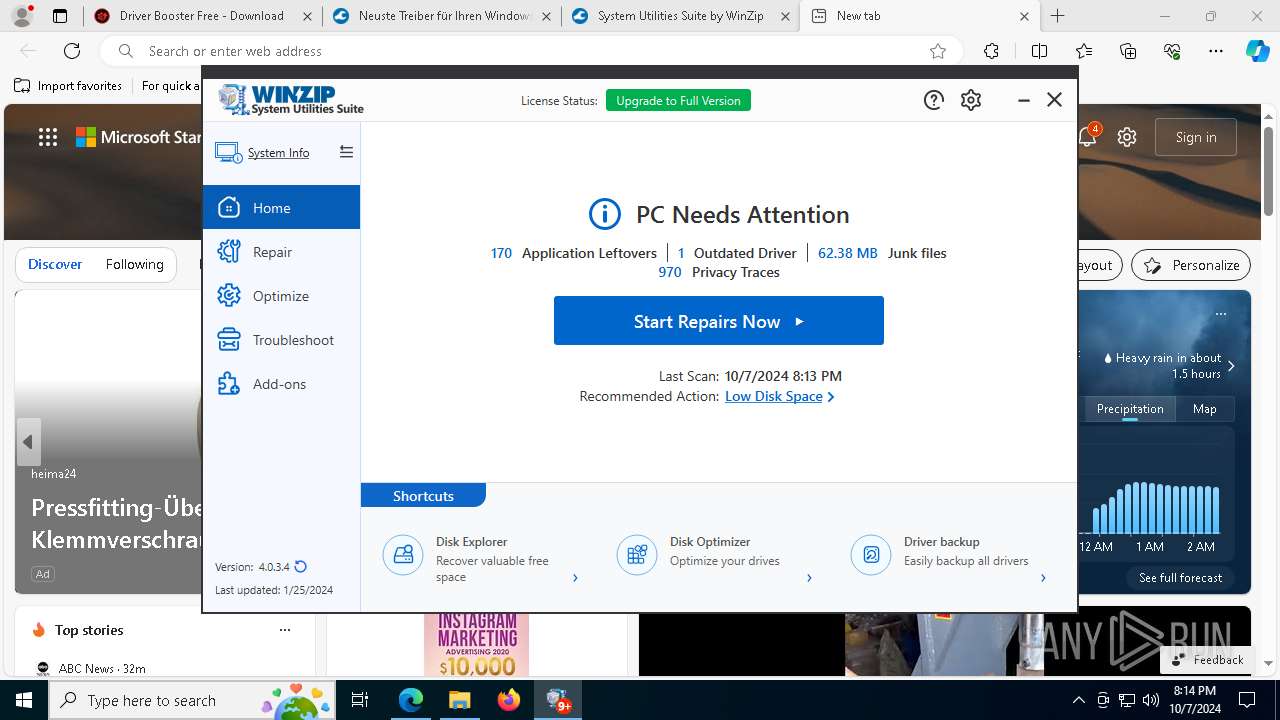This screenshot has width=1280, height=720.
Task: Click browser address bar field
Action: [x=530, y=51]
